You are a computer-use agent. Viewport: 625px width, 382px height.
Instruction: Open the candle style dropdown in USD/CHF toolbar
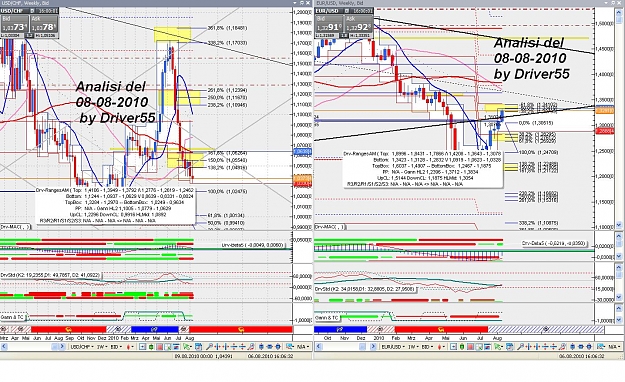(x=130, y=347)
